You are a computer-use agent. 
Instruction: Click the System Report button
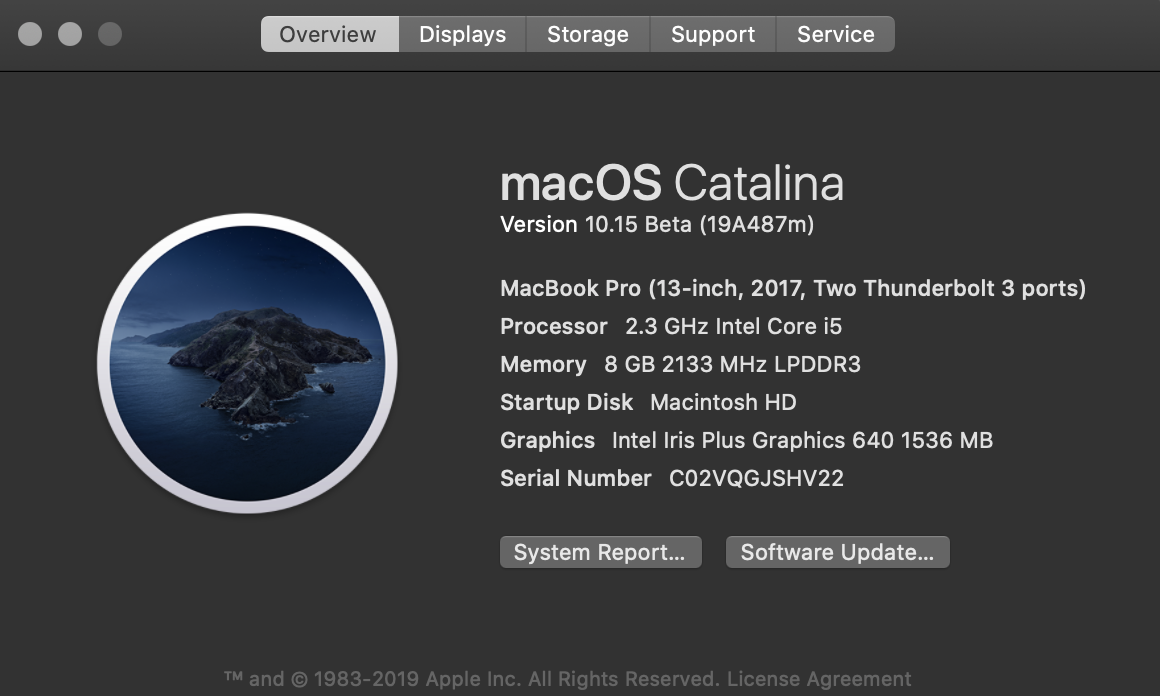[600, 552]
